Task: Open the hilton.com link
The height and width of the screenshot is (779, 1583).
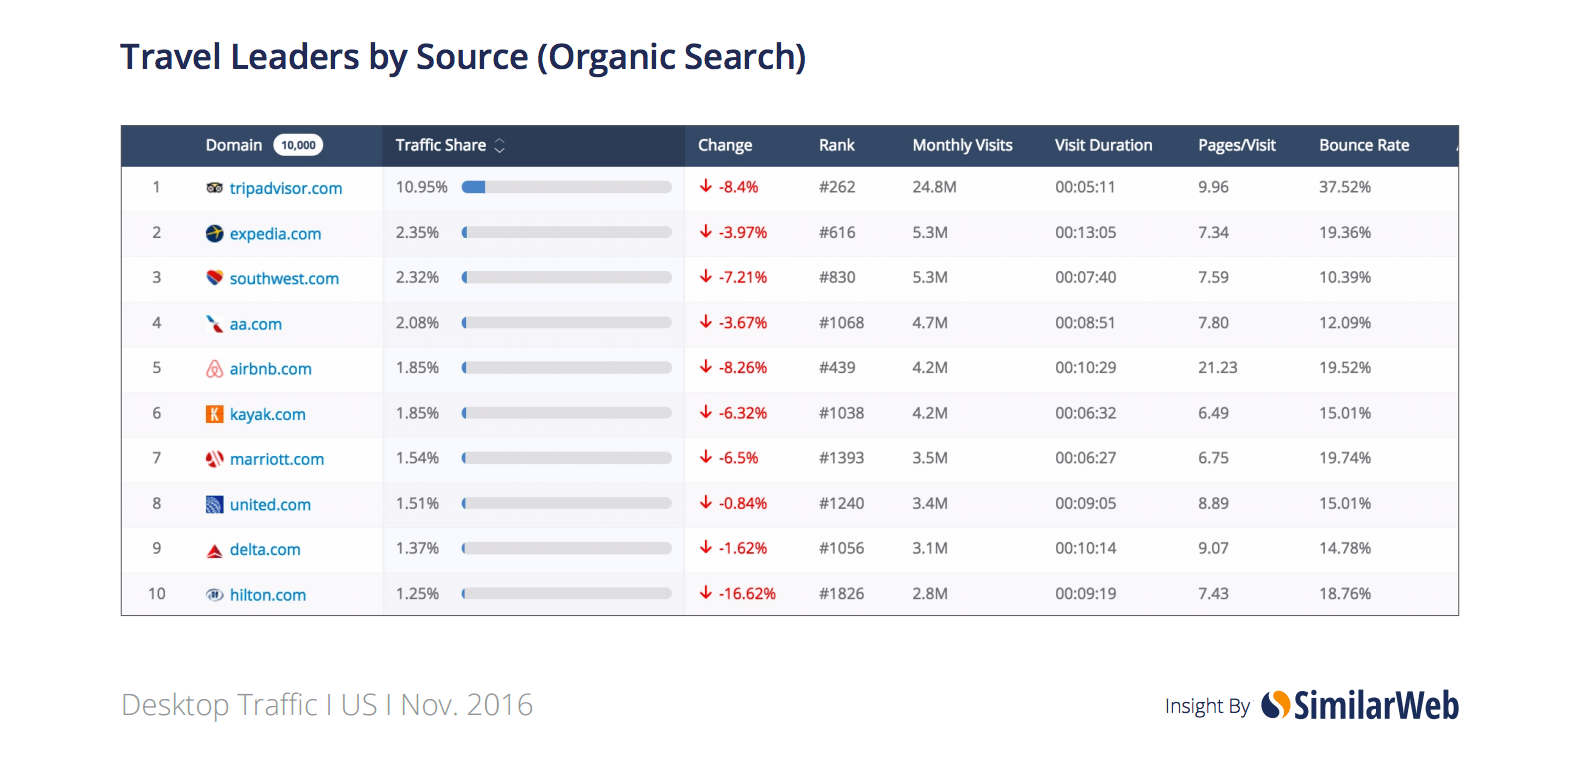Action: coord(268,595)
